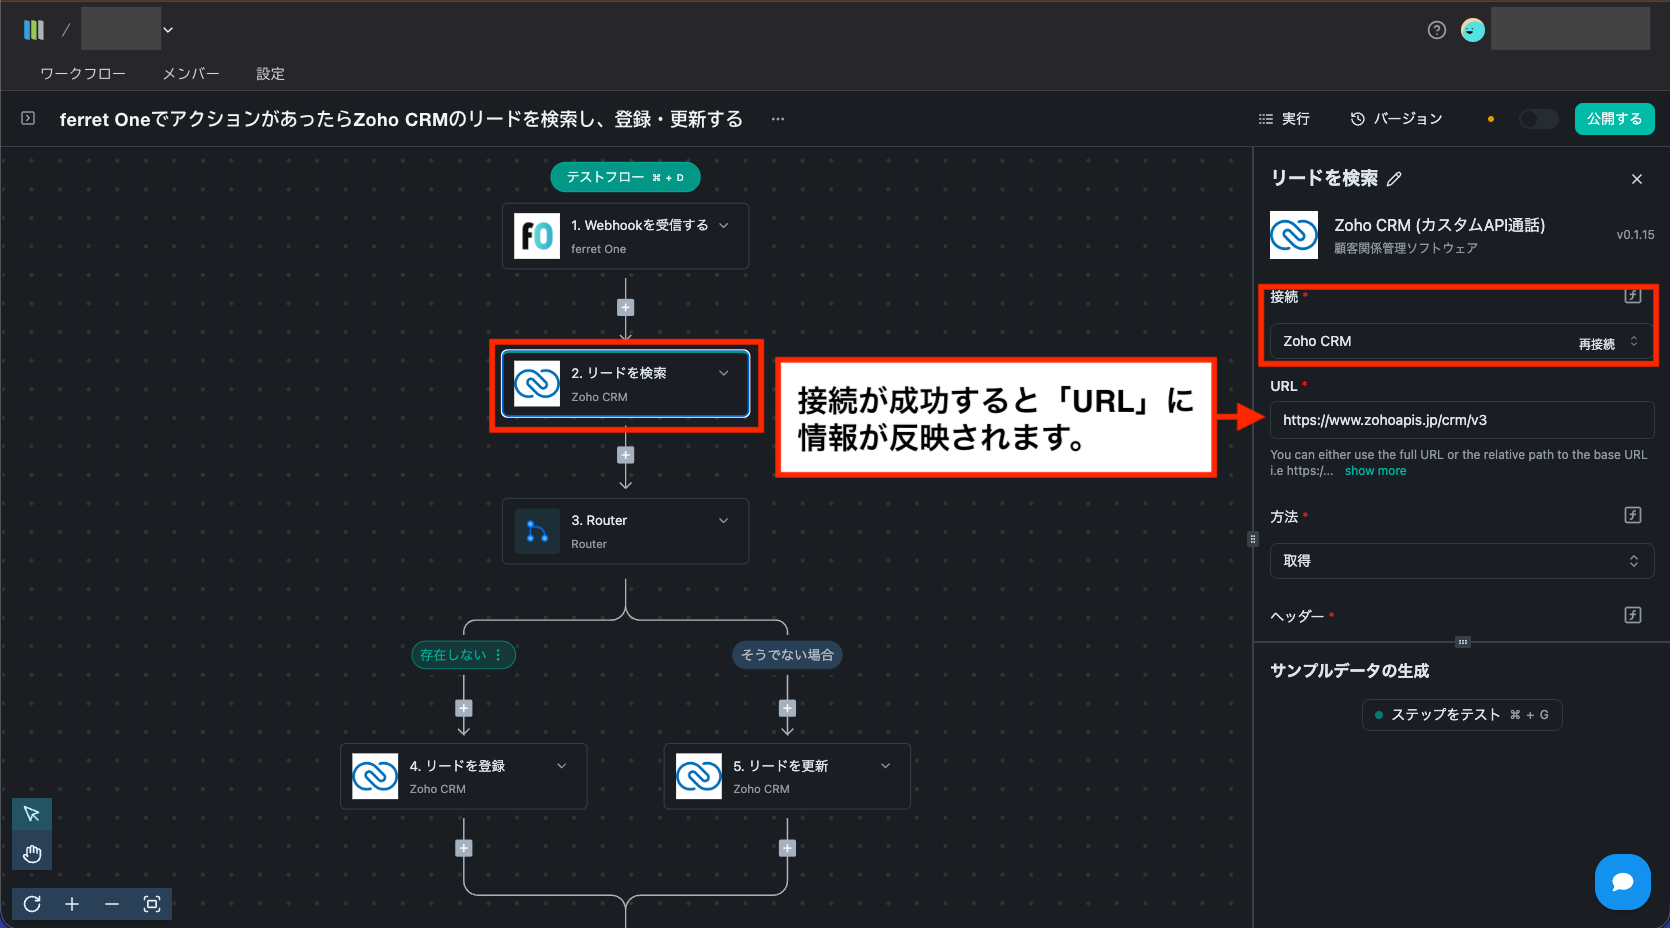1670x928 pixels.
Task: Select the そうでない場合 branch label
Action: (787, 655)
